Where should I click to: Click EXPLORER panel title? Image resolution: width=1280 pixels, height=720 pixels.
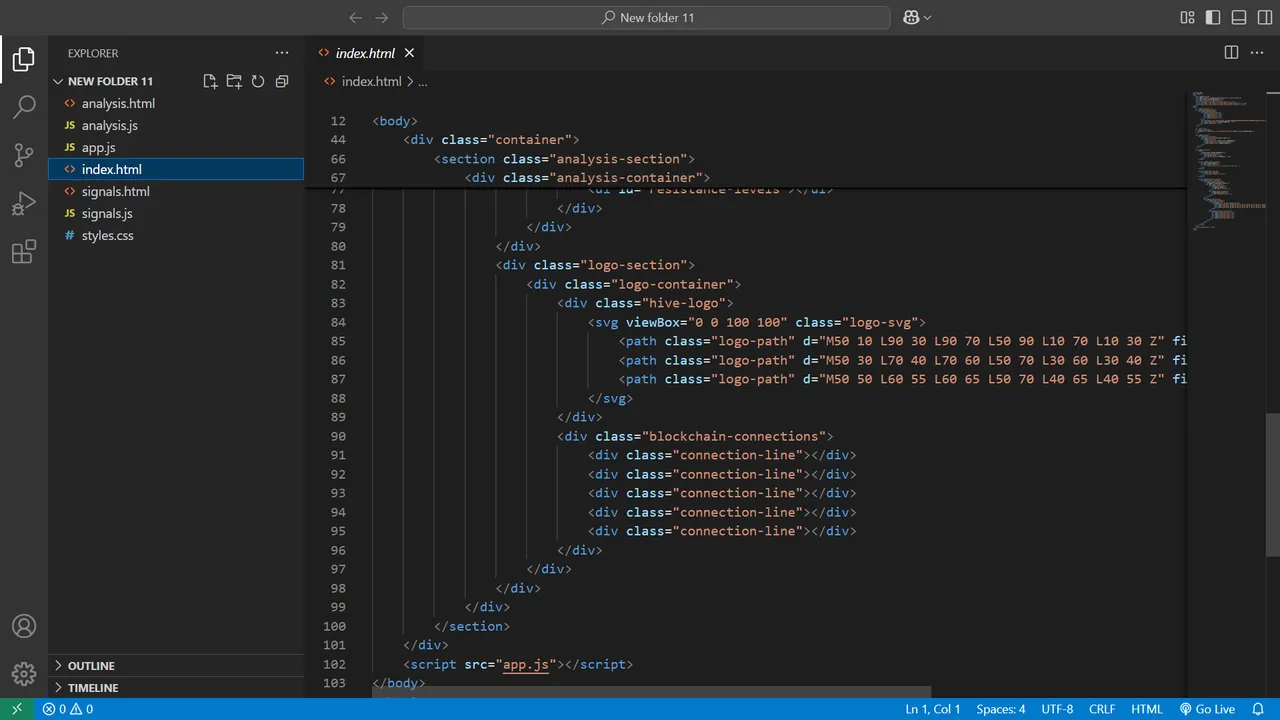coord(93,53)
